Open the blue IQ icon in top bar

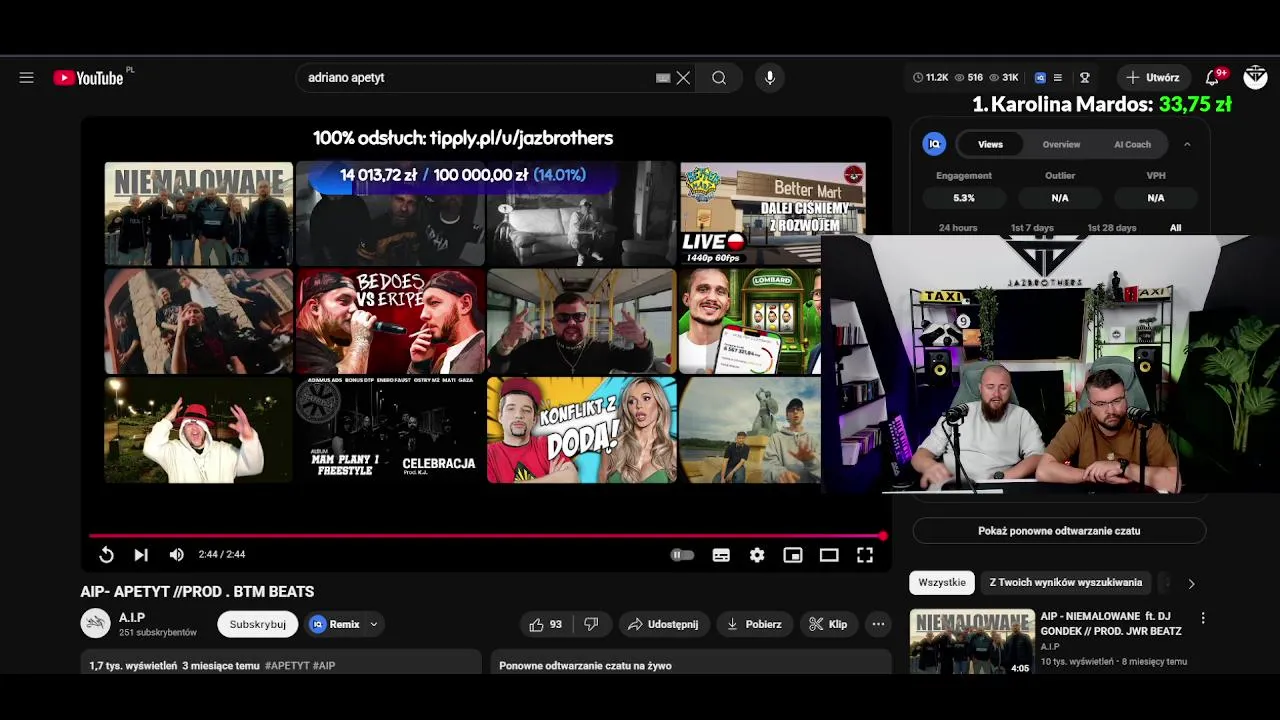pos(1040,78)
